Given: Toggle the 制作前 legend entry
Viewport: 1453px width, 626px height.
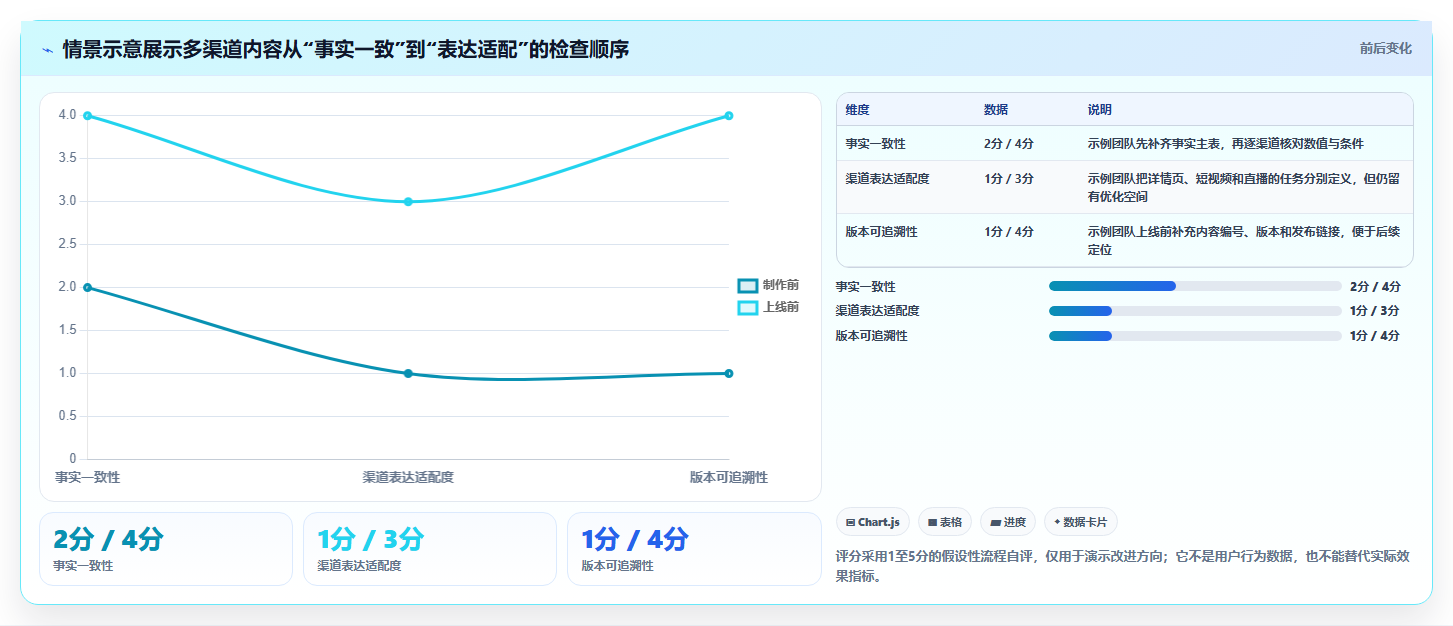Looking at the screenshot, I should (768, 285).
